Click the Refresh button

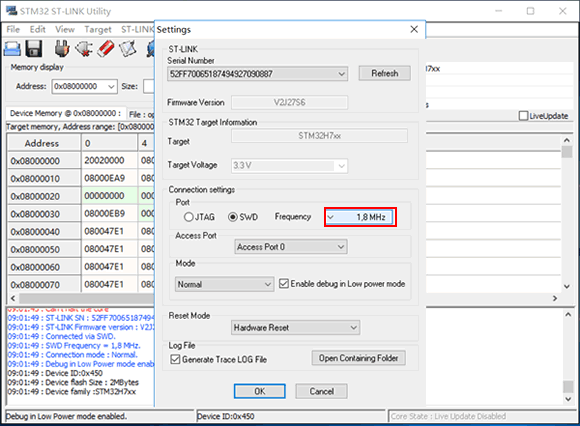point(385,73)
